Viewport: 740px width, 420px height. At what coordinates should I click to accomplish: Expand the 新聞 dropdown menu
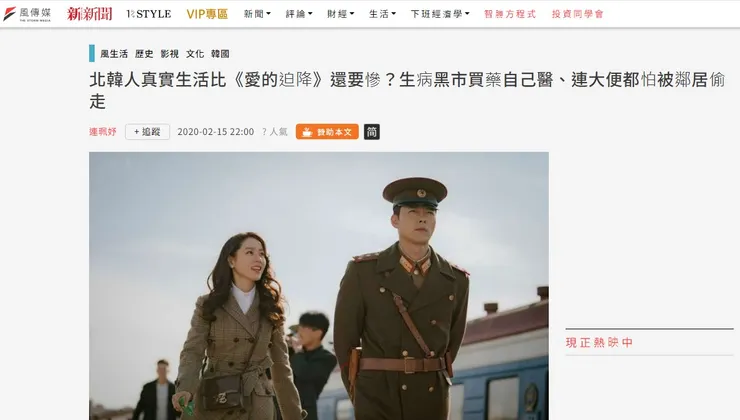pyautogui.click(x=257, y=14)
